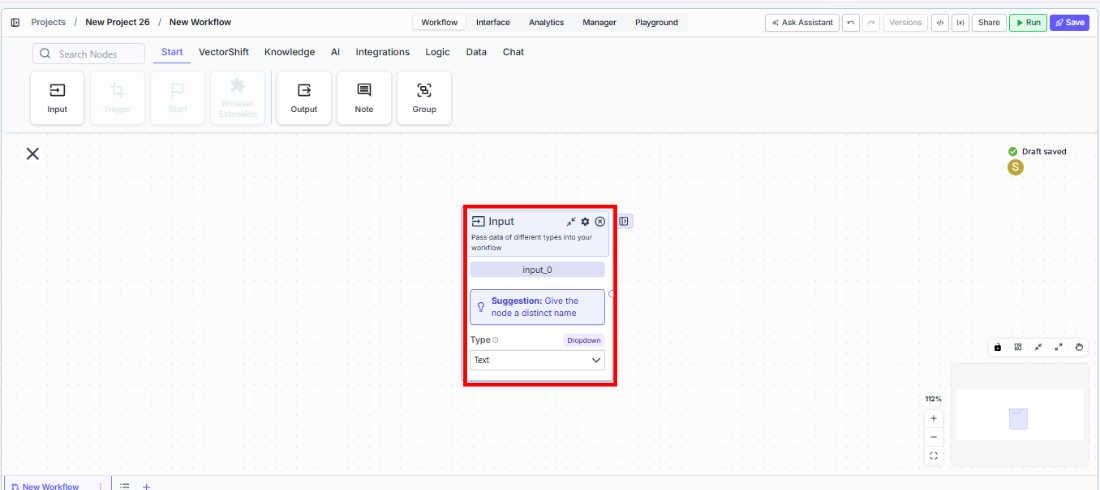Image resolution: width=1100 pixels, height=490 pixels.
Task: Open Input node settings gear
Action: pyautogui.click(x=585, y=221)
